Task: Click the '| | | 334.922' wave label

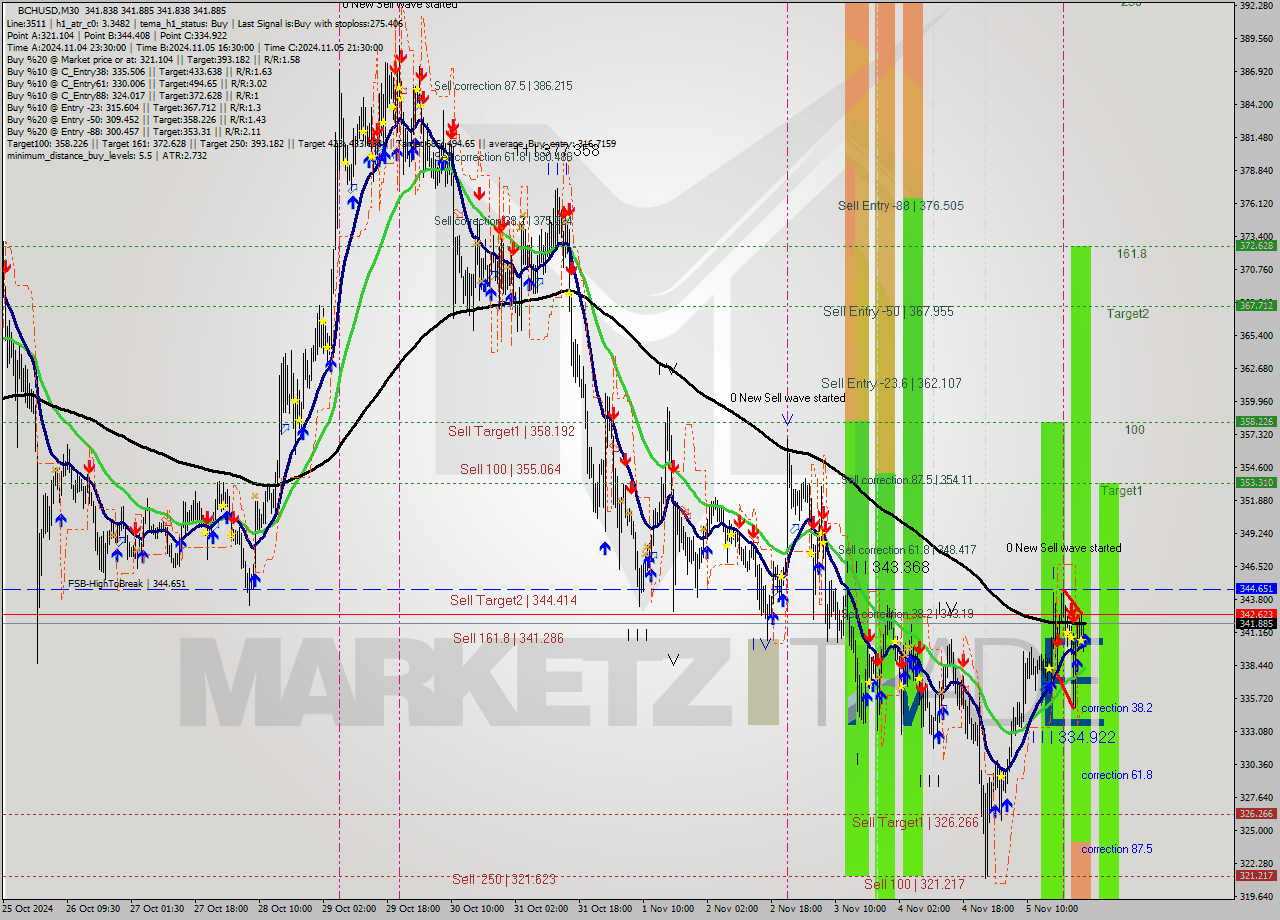Action: pyautogui.click(x=1073, y=737)
